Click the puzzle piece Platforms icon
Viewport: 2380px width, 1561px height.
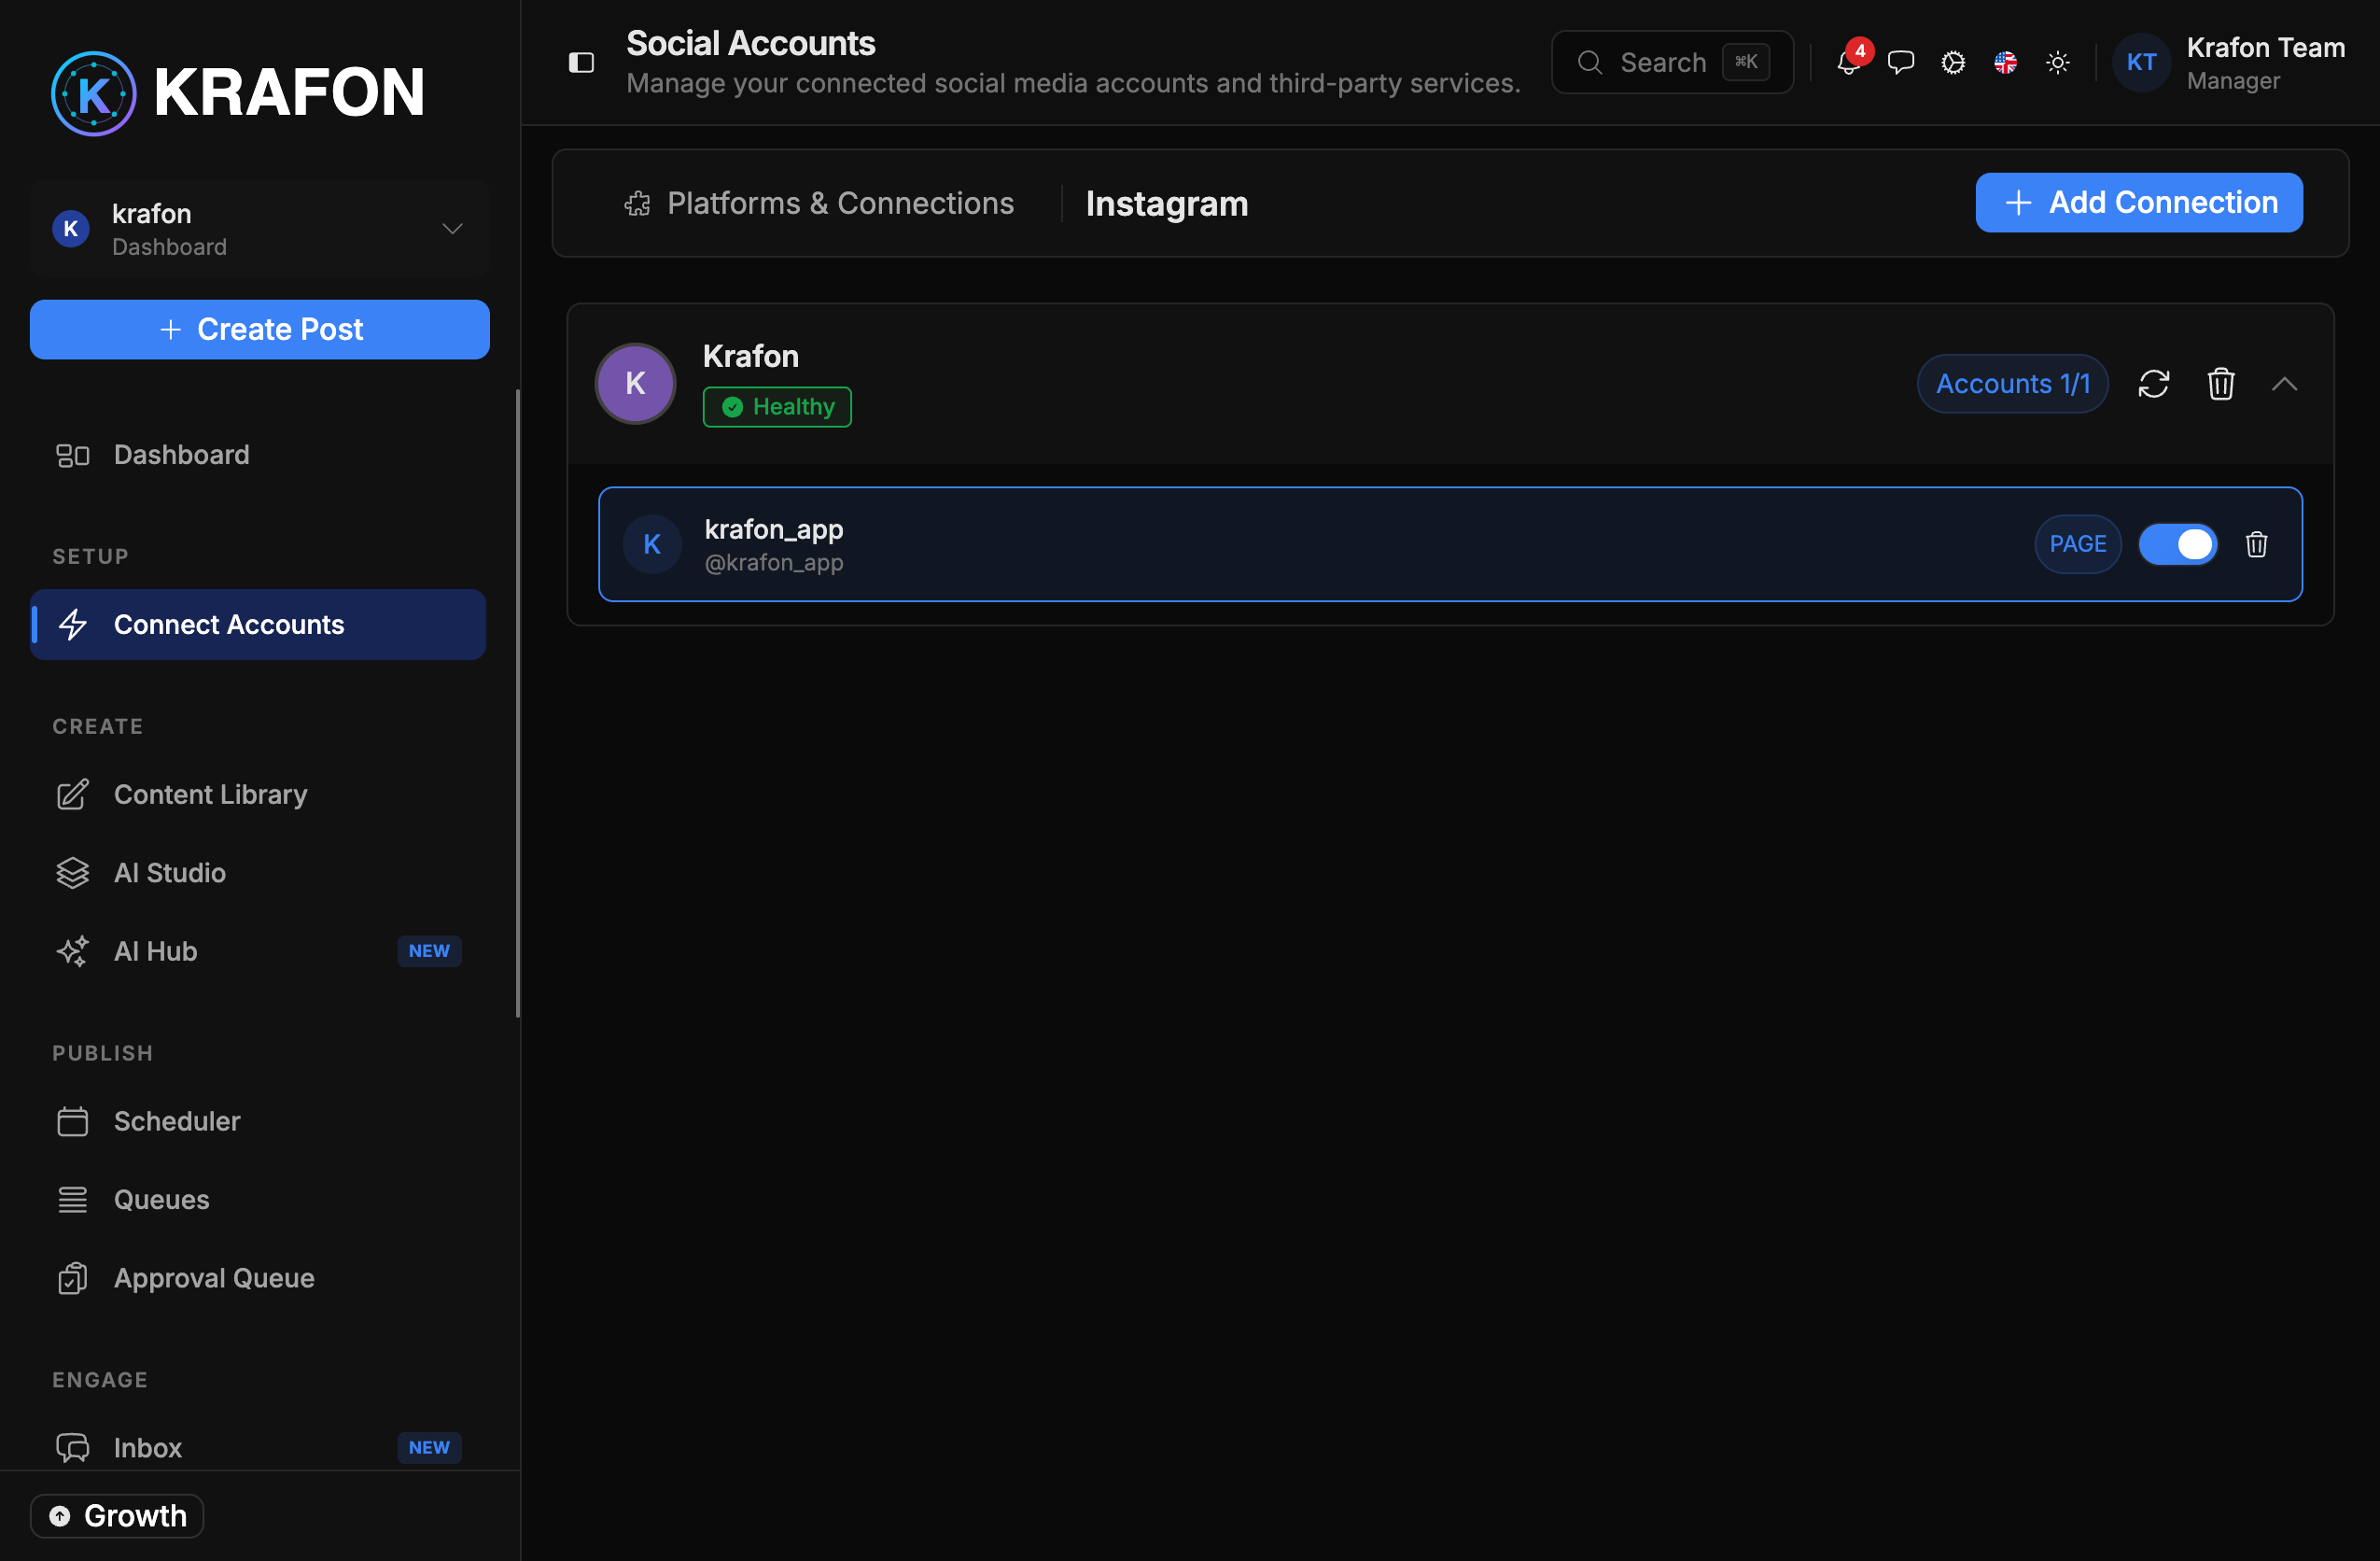(637, 204)
